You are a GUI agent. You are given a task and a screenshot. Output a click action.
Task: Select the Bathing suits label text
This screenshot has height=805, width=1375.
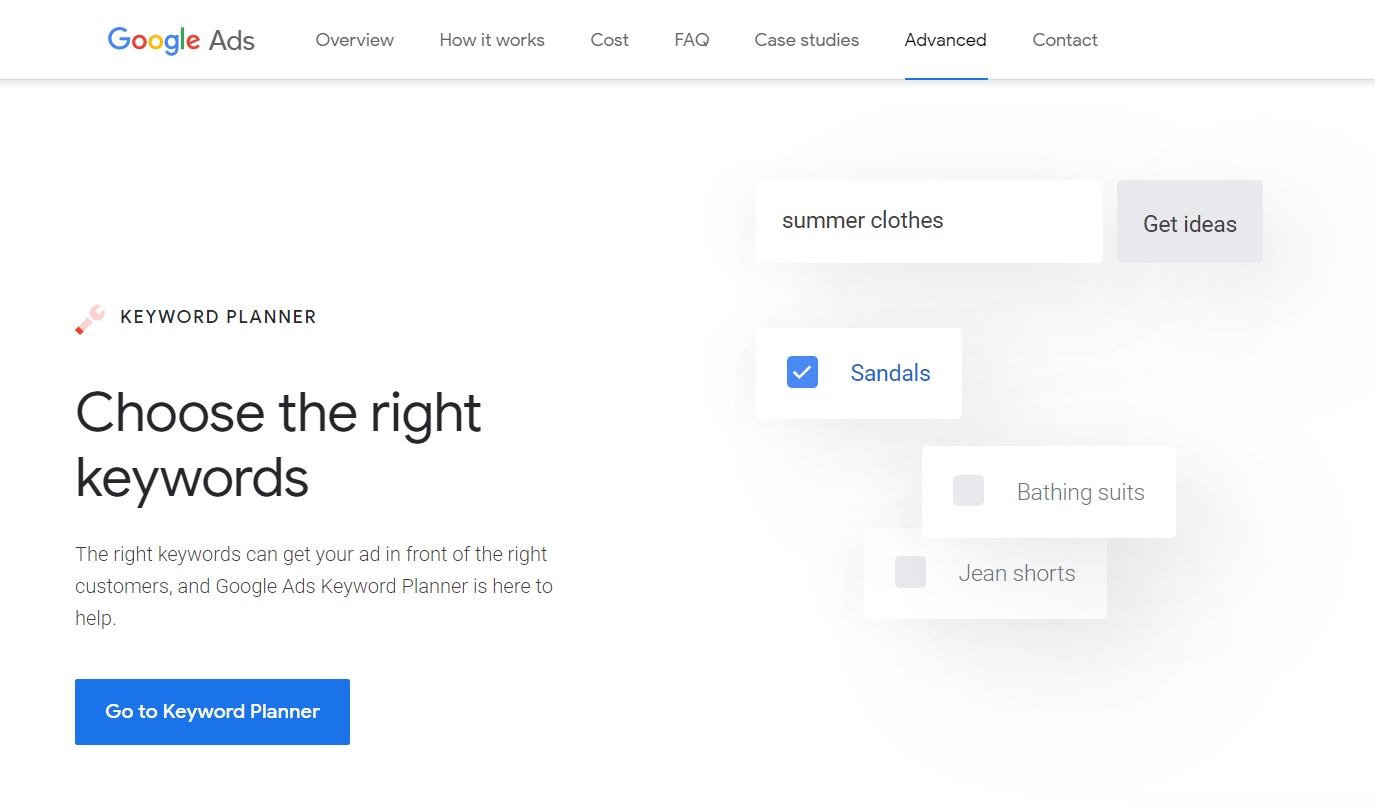pyautogui.click(x=1081, y=492)
